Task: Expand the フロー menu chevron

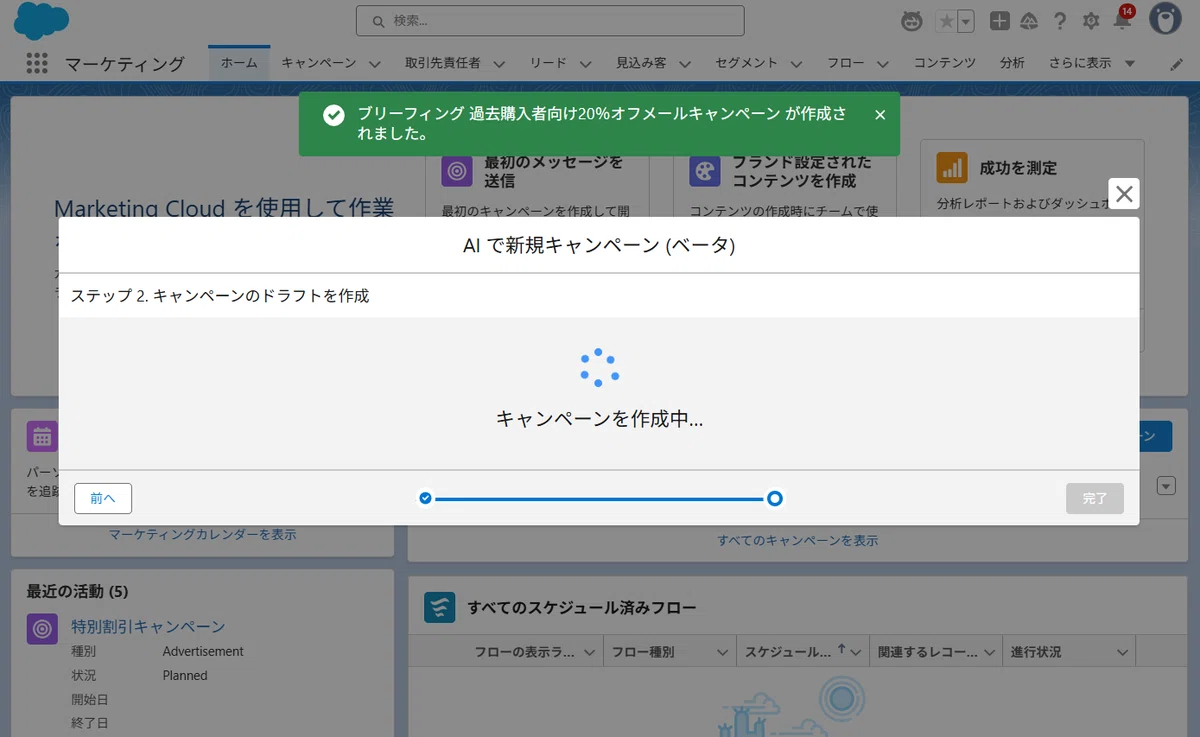Action: pos(883,63)
